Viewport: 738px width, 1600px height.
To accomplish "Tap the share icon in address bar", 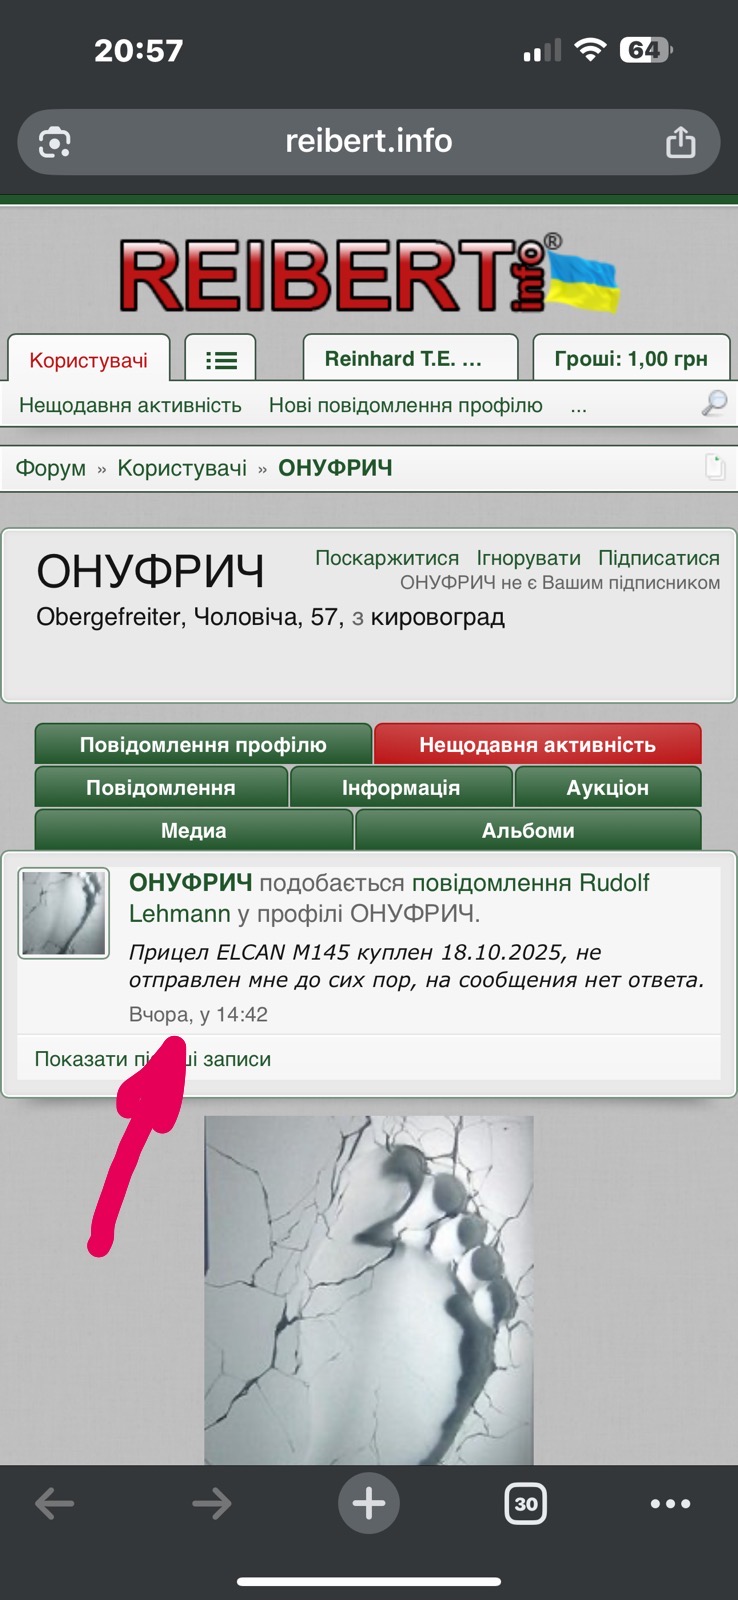I will 680,141.
